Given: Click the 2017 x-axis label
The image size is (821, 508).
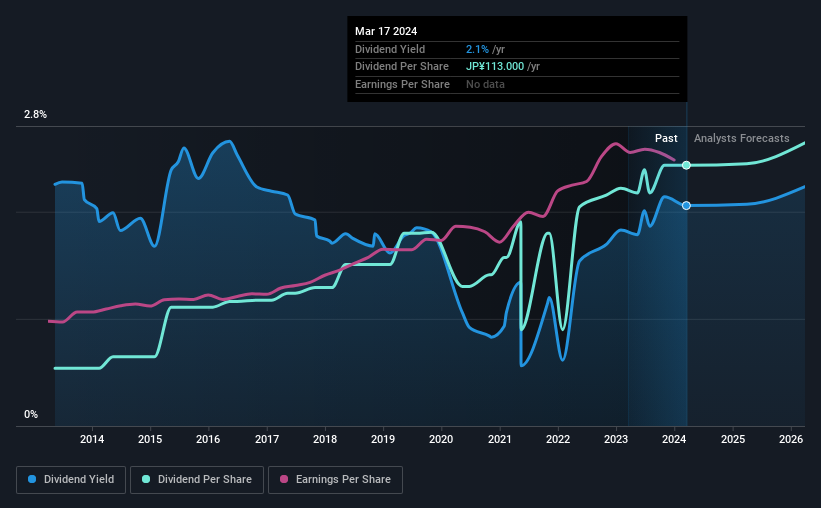Looking at the screenshot, I should (x=267, y=439).
